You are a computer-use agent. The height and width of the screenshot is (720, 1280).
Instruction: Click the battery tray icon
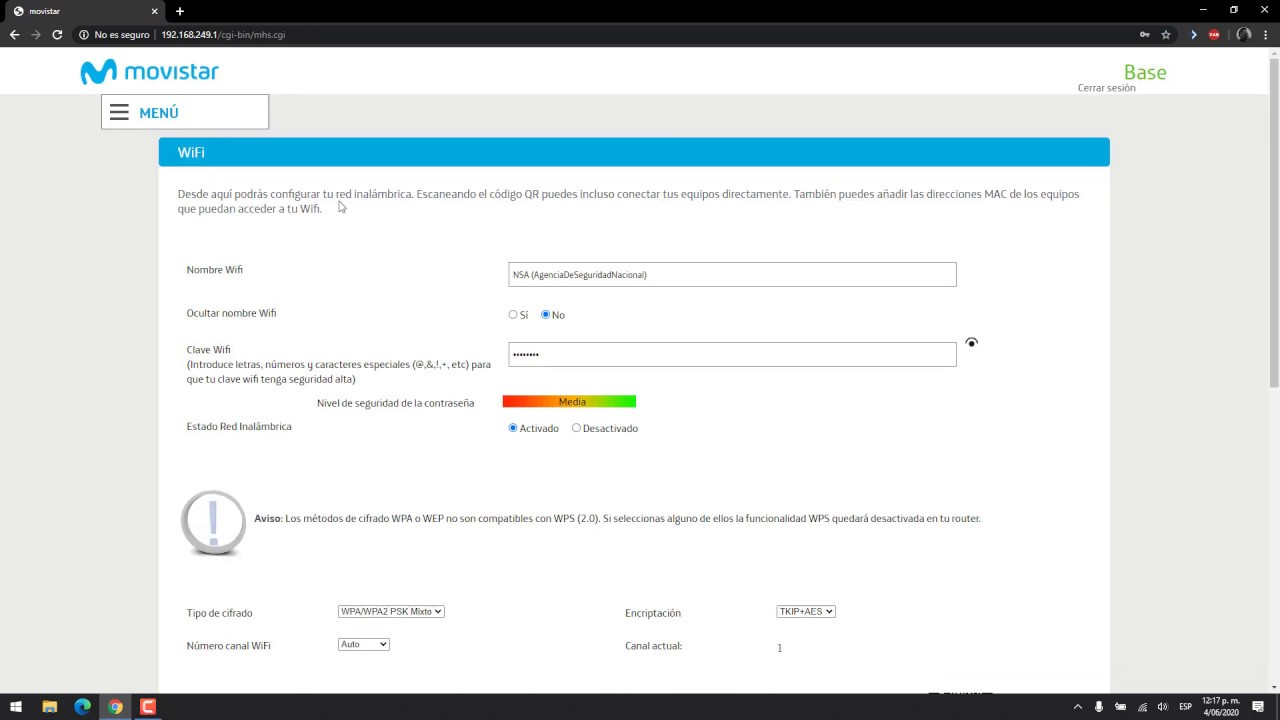[x=1121, y=707]
